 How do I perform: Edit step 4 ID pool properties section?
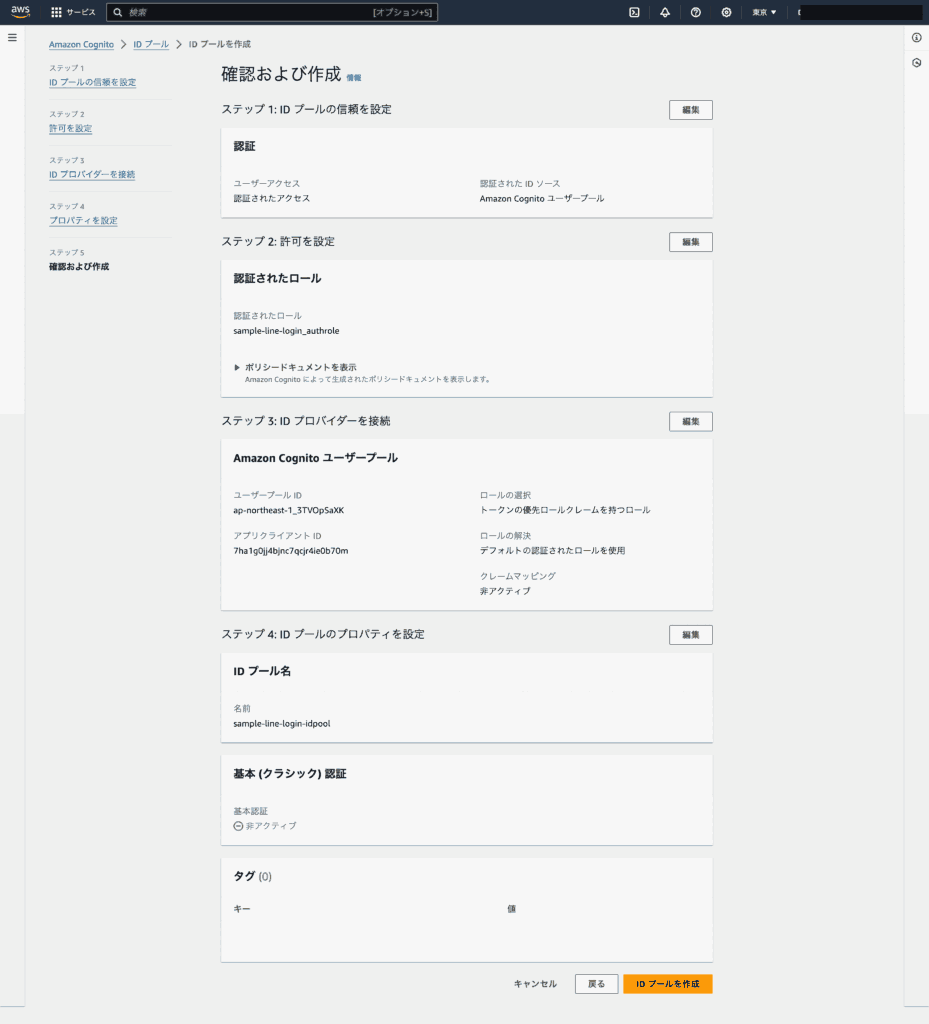click(690, 635)
